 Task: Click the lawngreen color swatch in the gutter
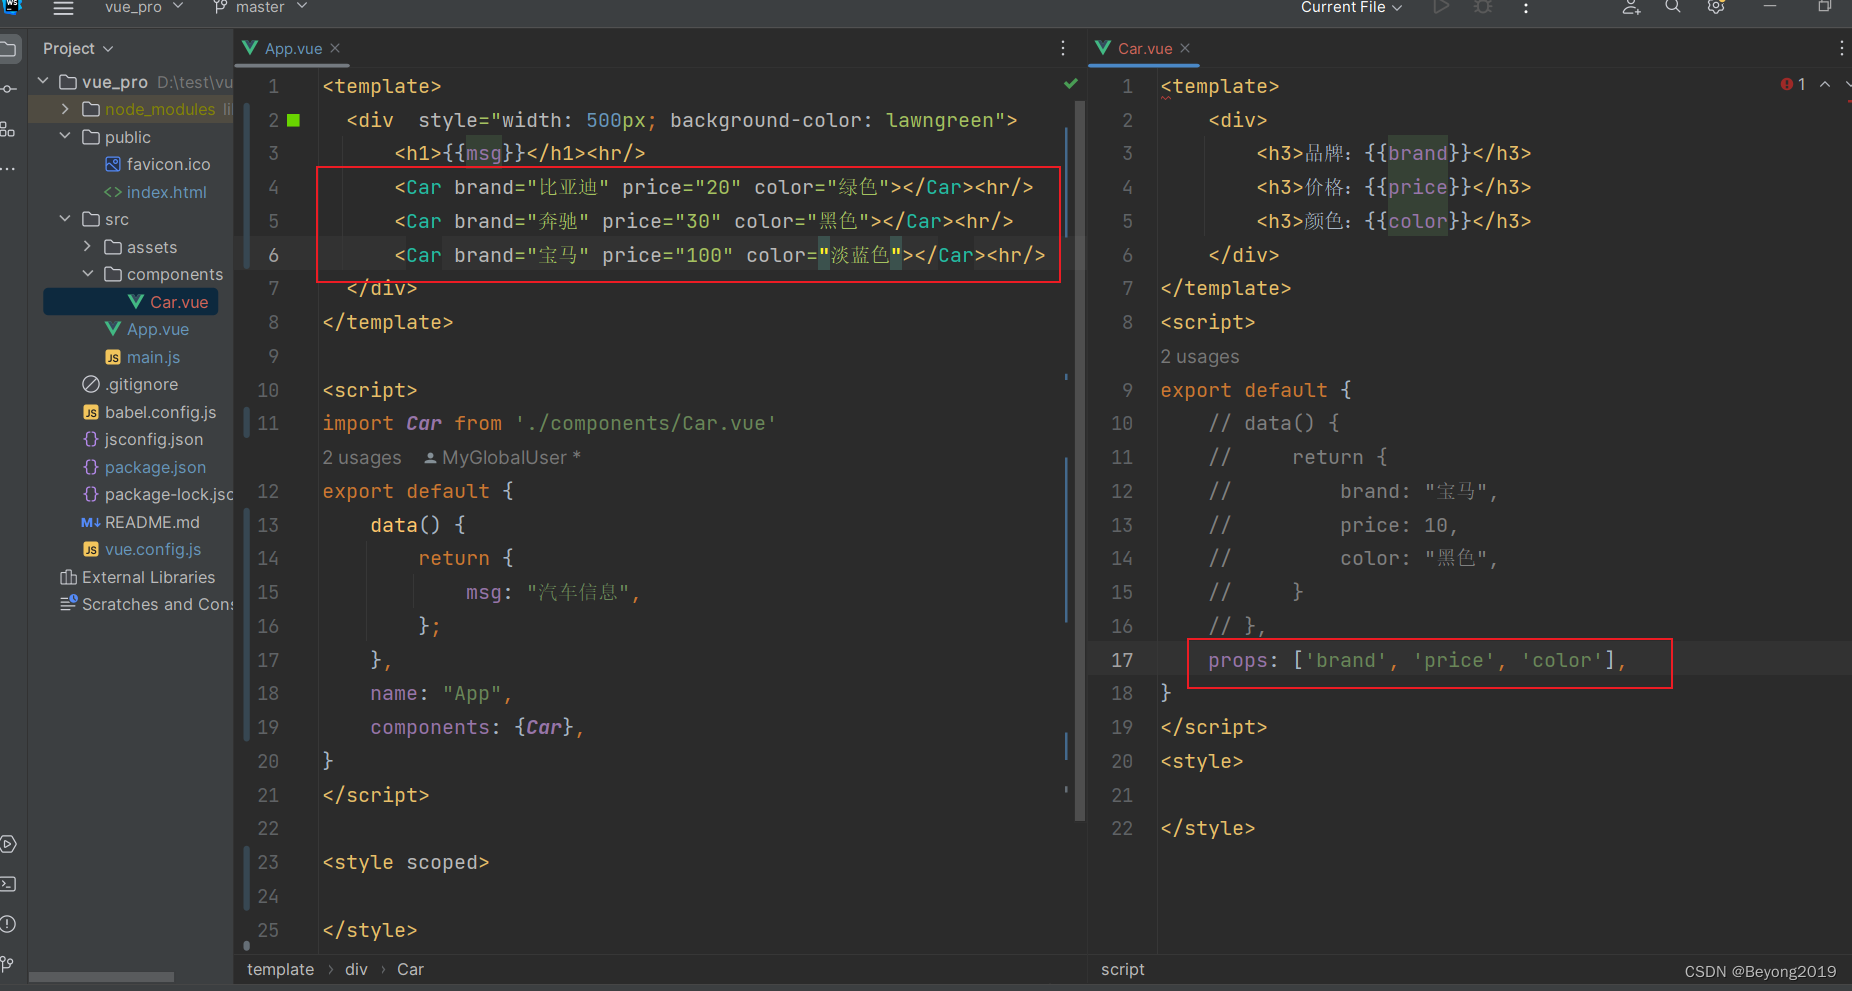click(x=294, y=120)
